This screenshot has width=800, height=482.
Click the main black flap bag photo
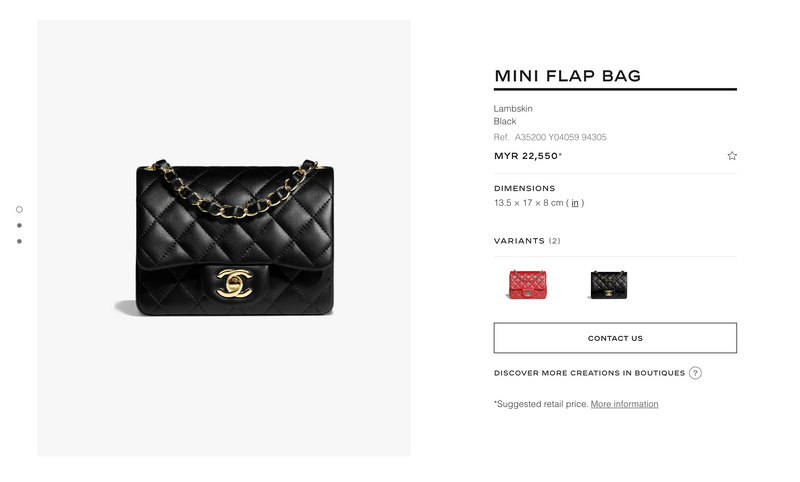pos(224,238)
